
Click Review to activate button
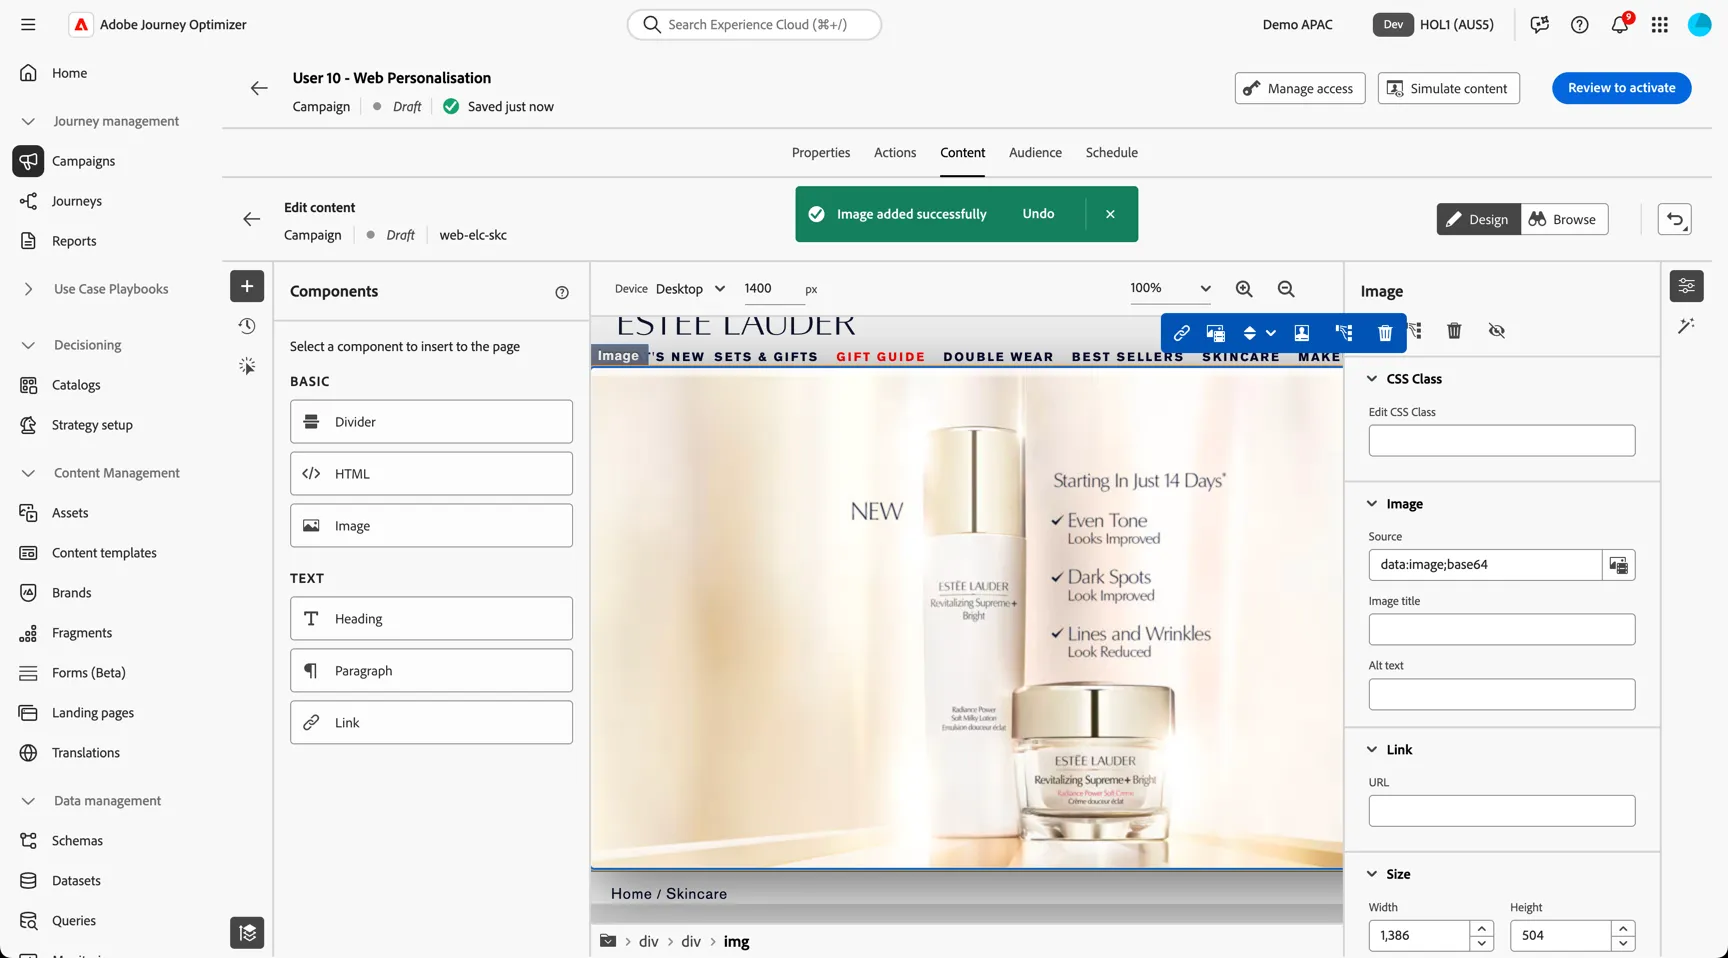tap(1621, 88)
